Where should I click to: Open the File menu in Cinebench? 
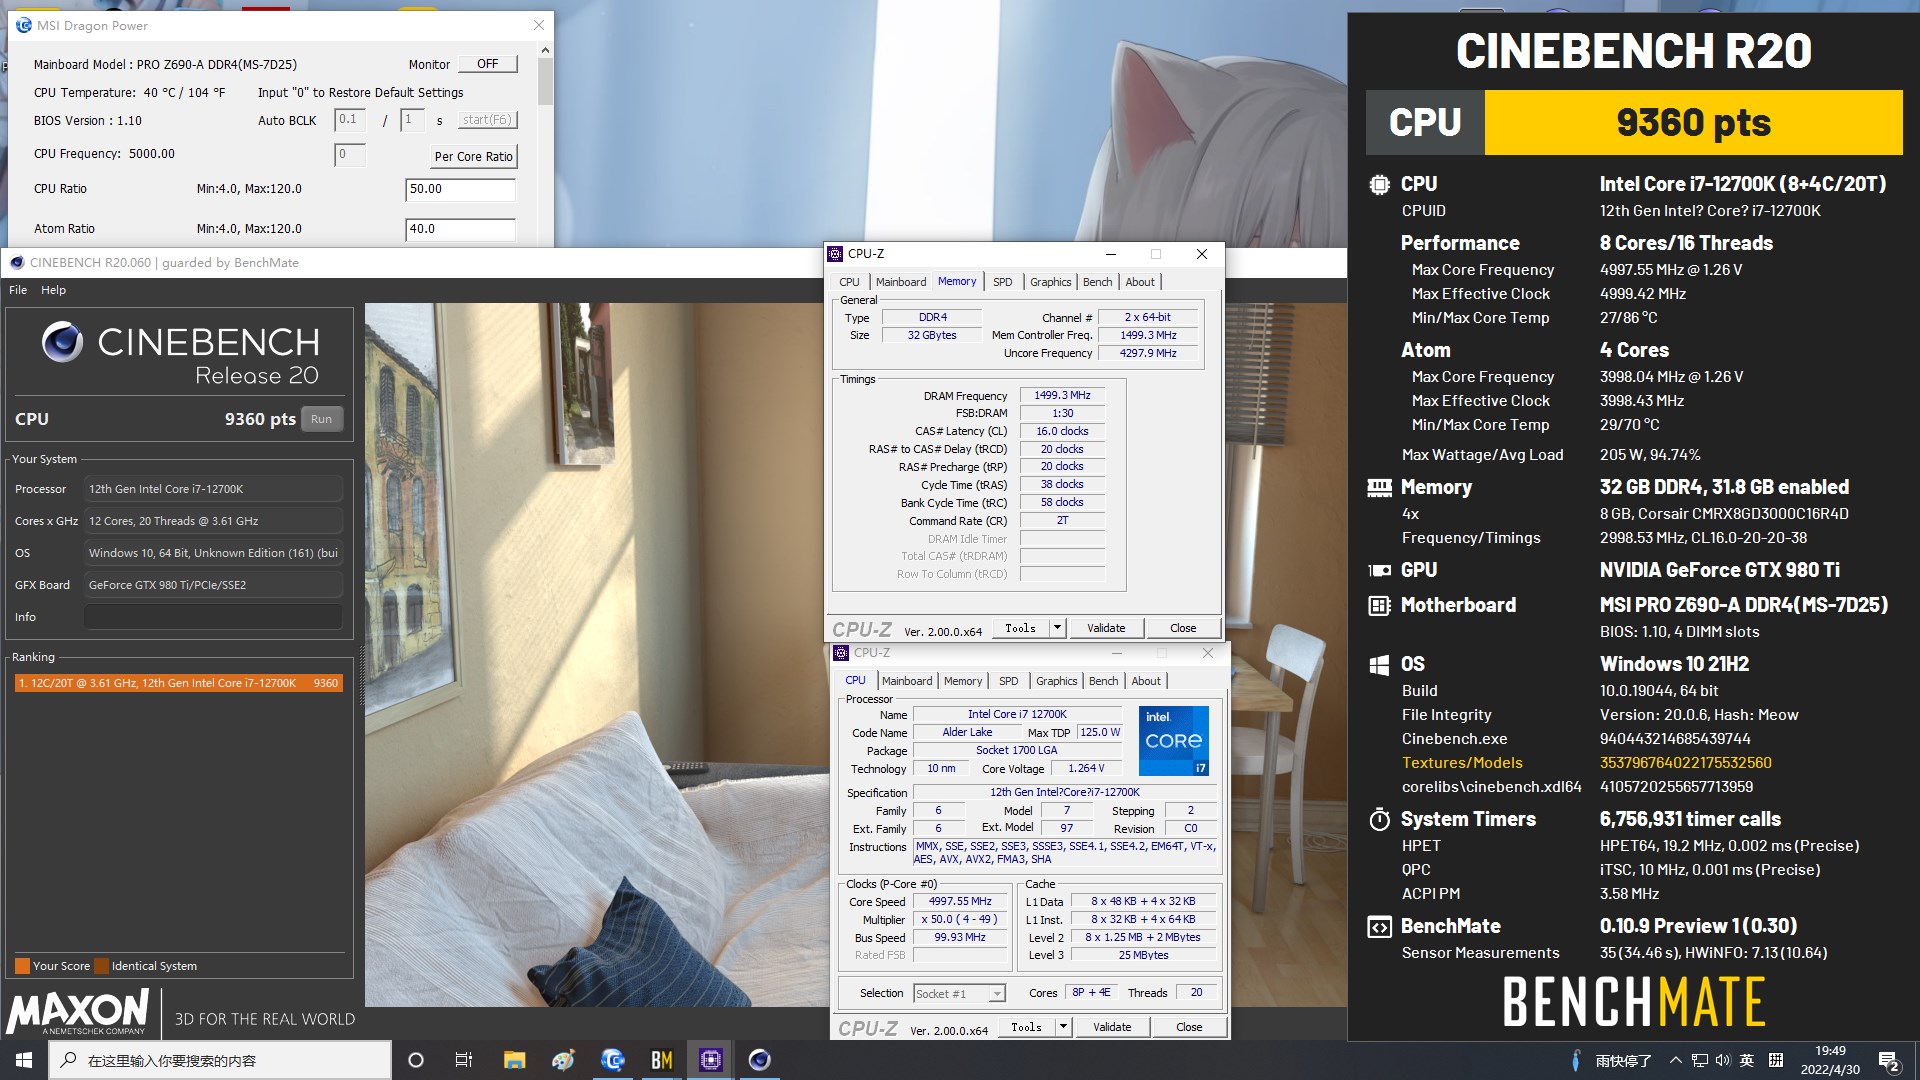pos(18,290)
